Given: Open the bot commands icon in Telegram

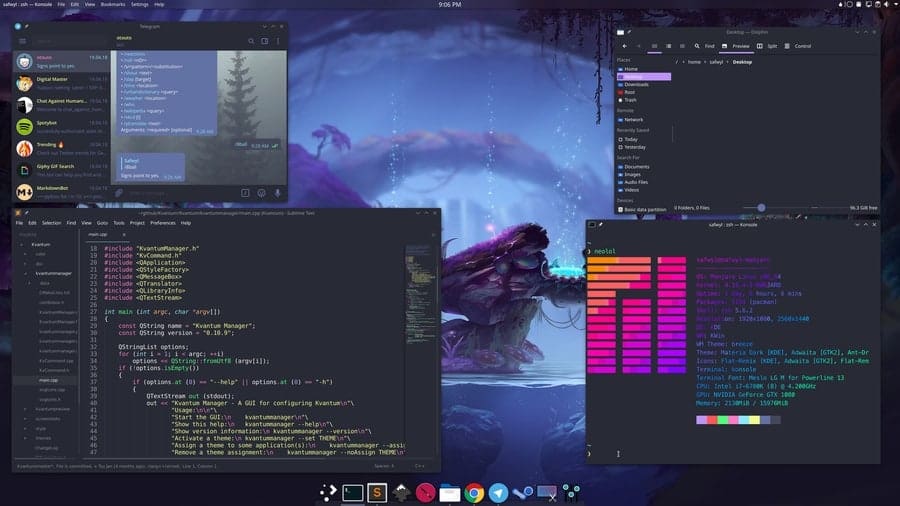Looking at the screenshot, I should pyautogui.click(x=245, y=193).
